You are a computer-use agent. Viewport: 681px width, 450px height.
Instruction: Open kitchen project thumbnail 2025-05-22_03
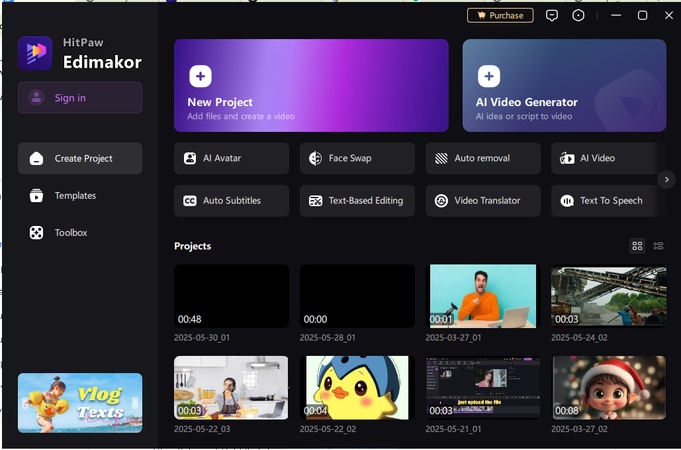click(x=231, y=388)
